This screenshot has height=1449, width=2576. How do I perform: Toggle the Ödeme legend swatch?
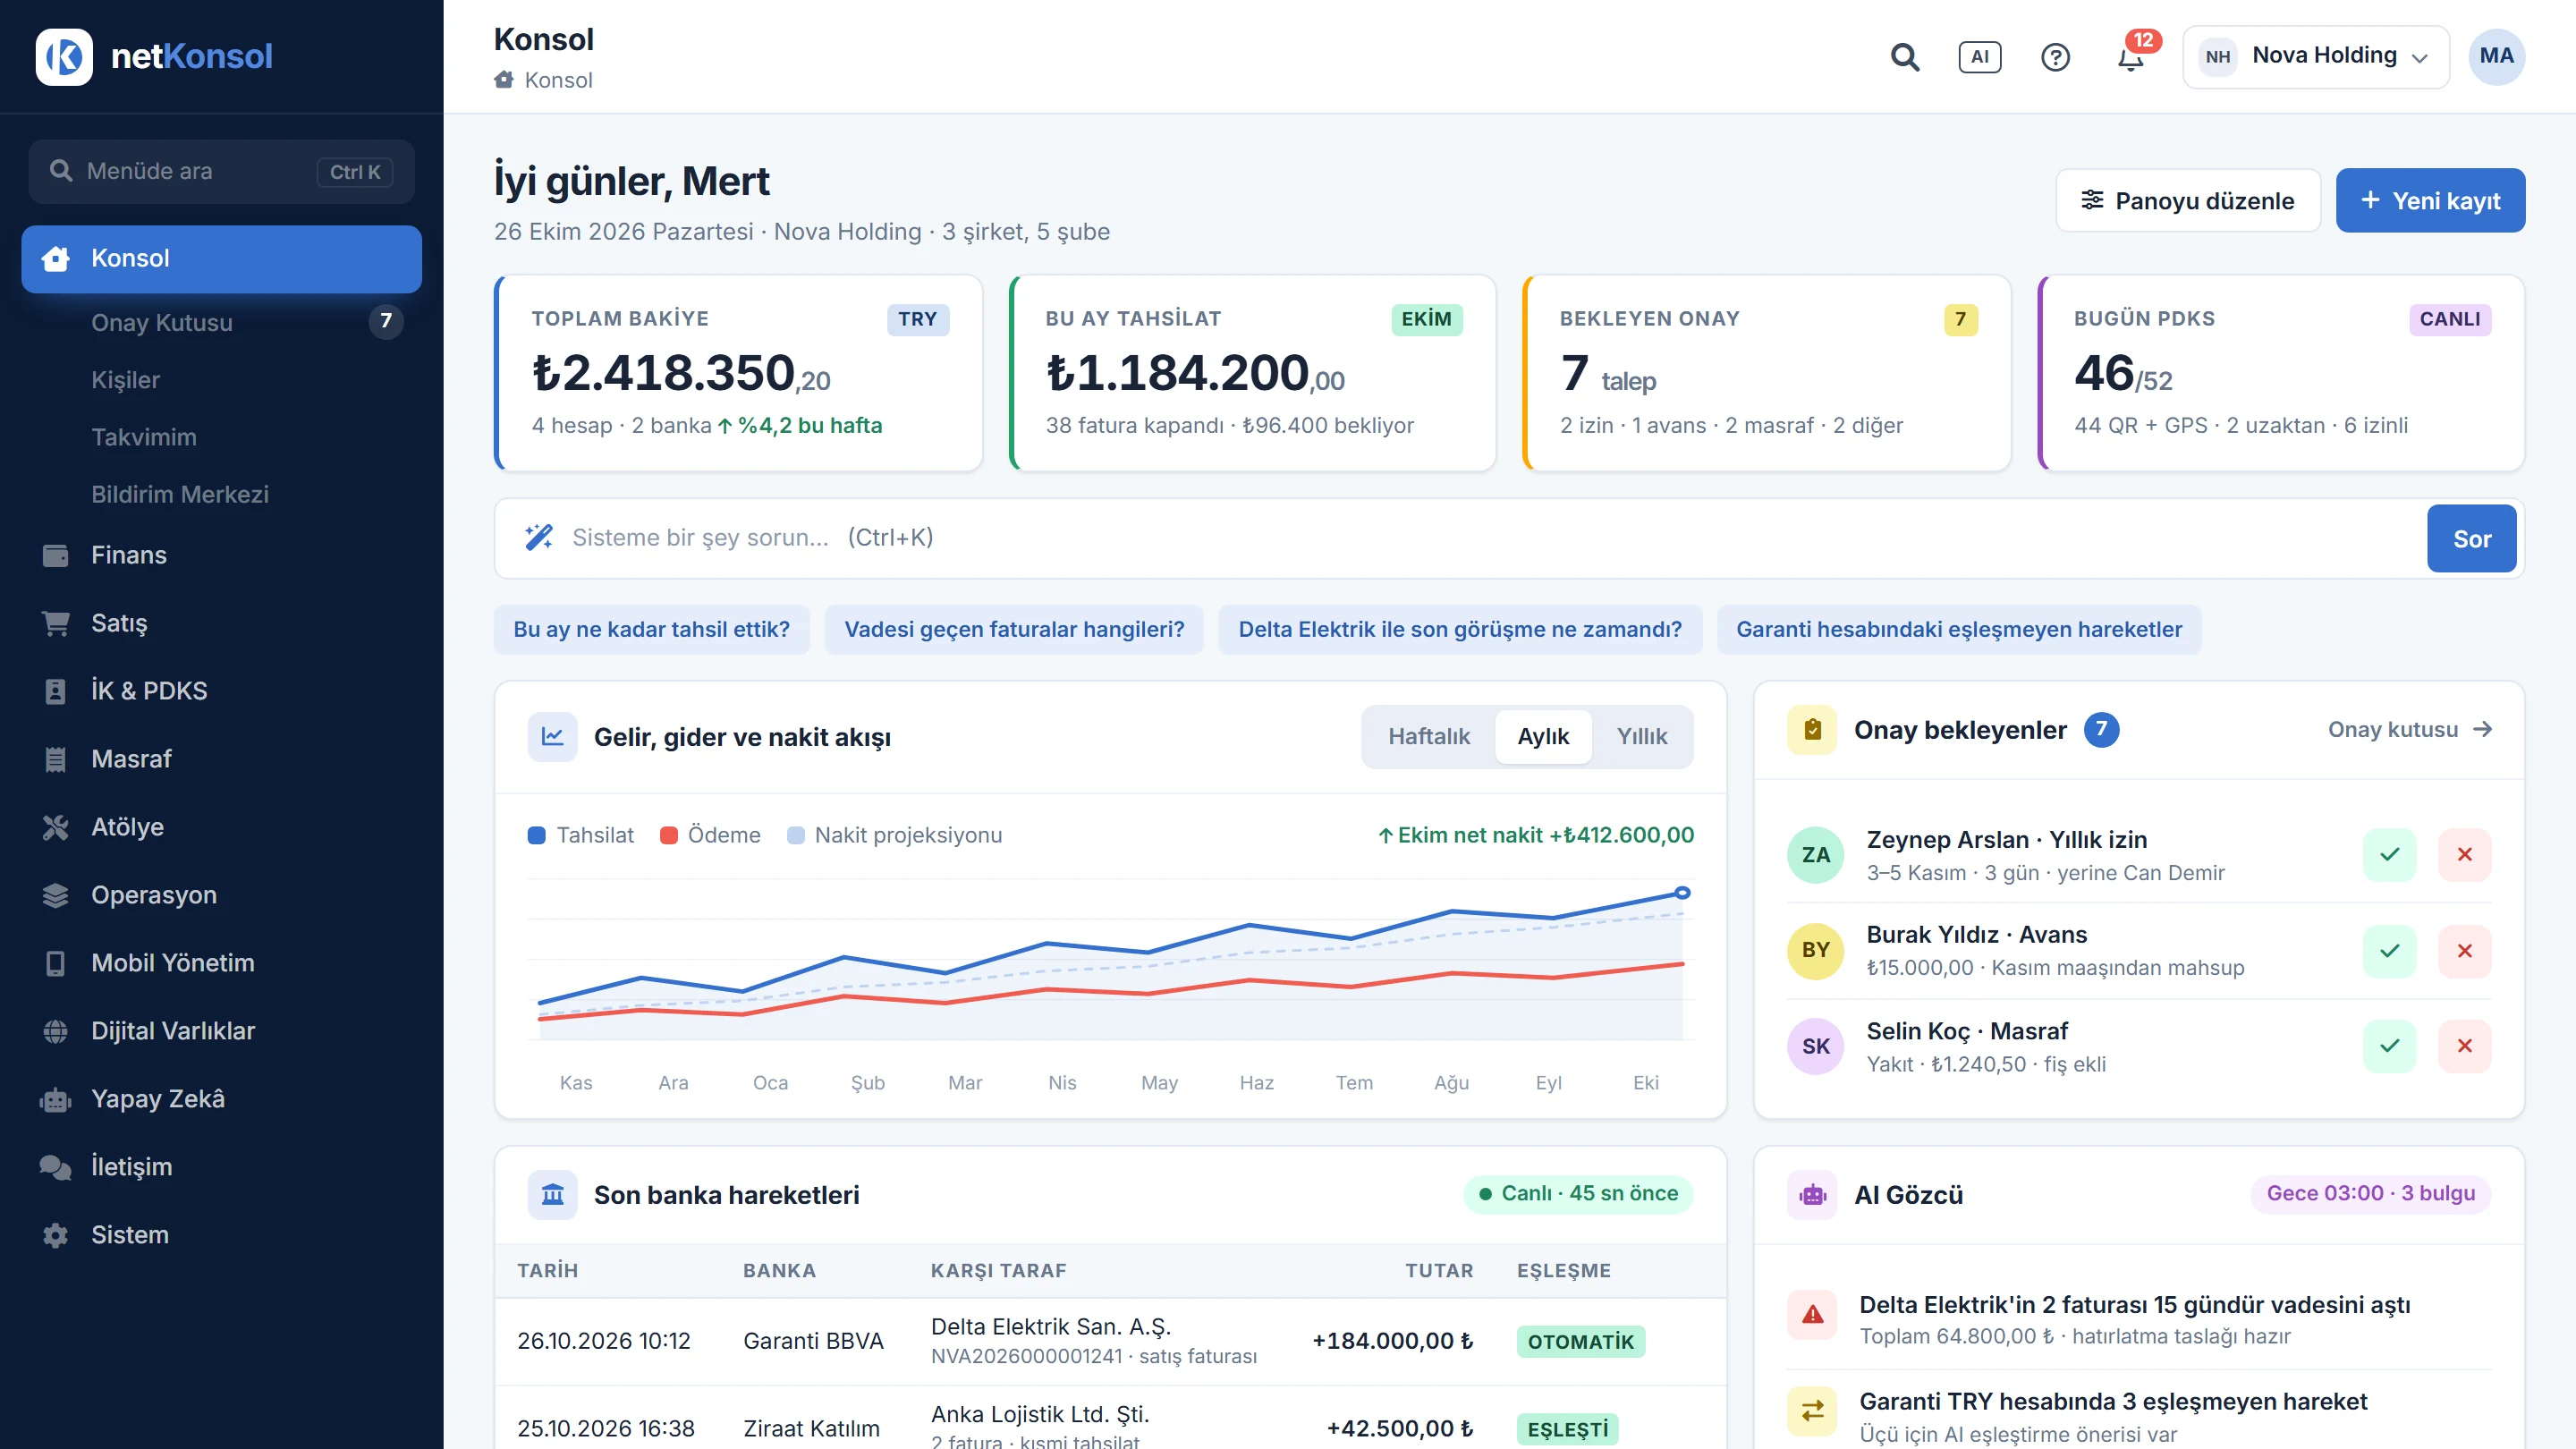pos(669,836)
